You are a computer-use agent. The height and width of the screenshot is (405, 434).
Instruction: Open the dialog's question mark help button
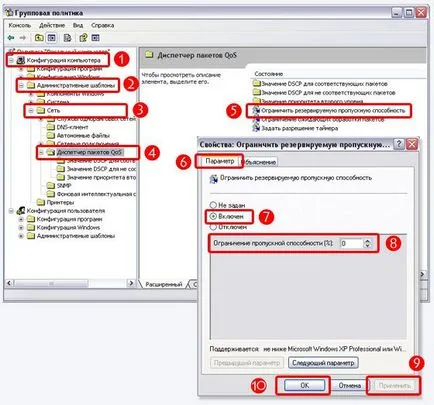coord(399,144)
